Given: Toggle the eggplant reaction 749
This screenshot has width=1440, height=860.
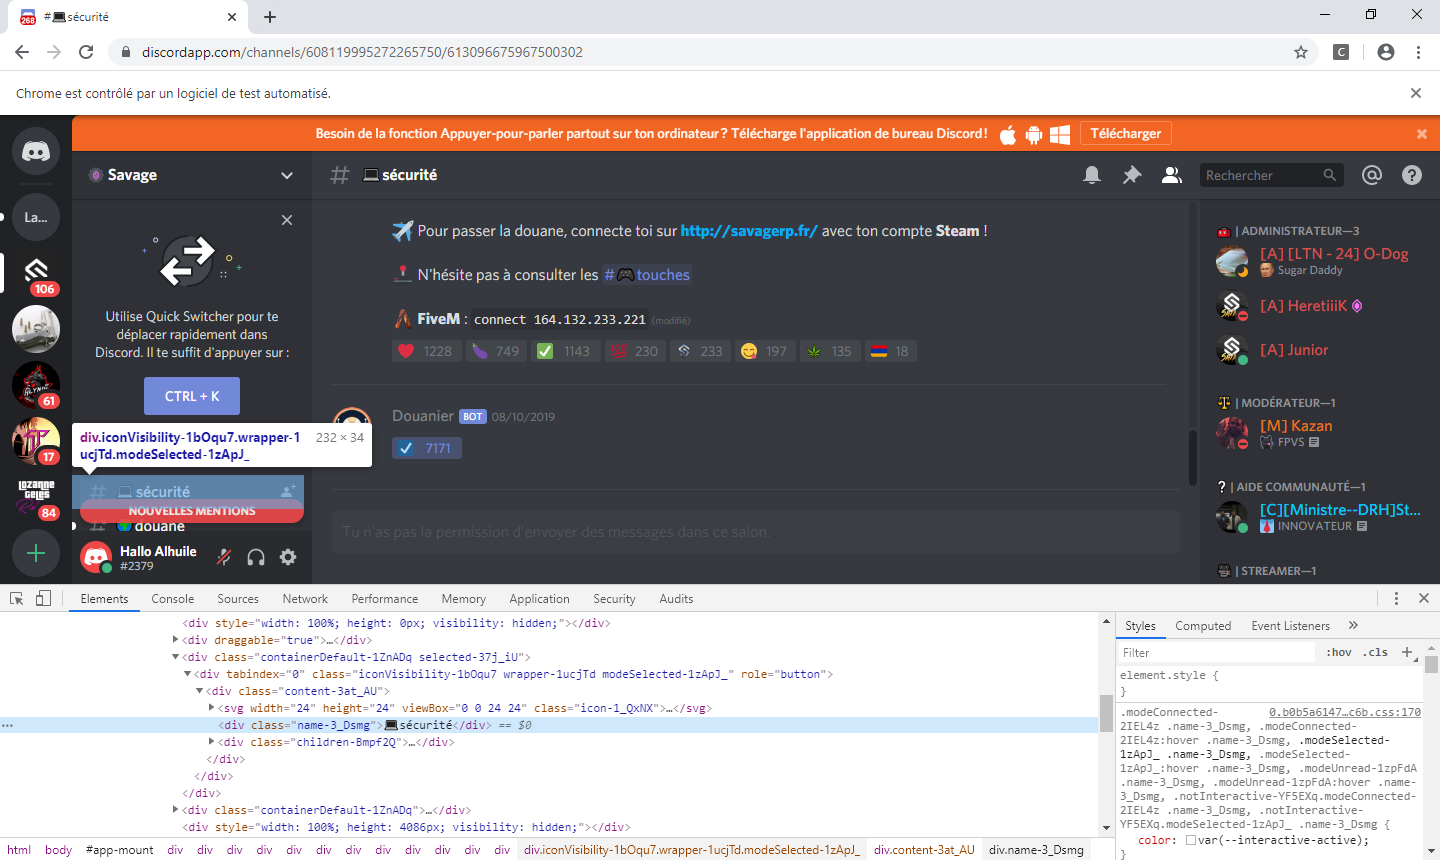Looking at the screenshot, I should (x=497, y=351).
